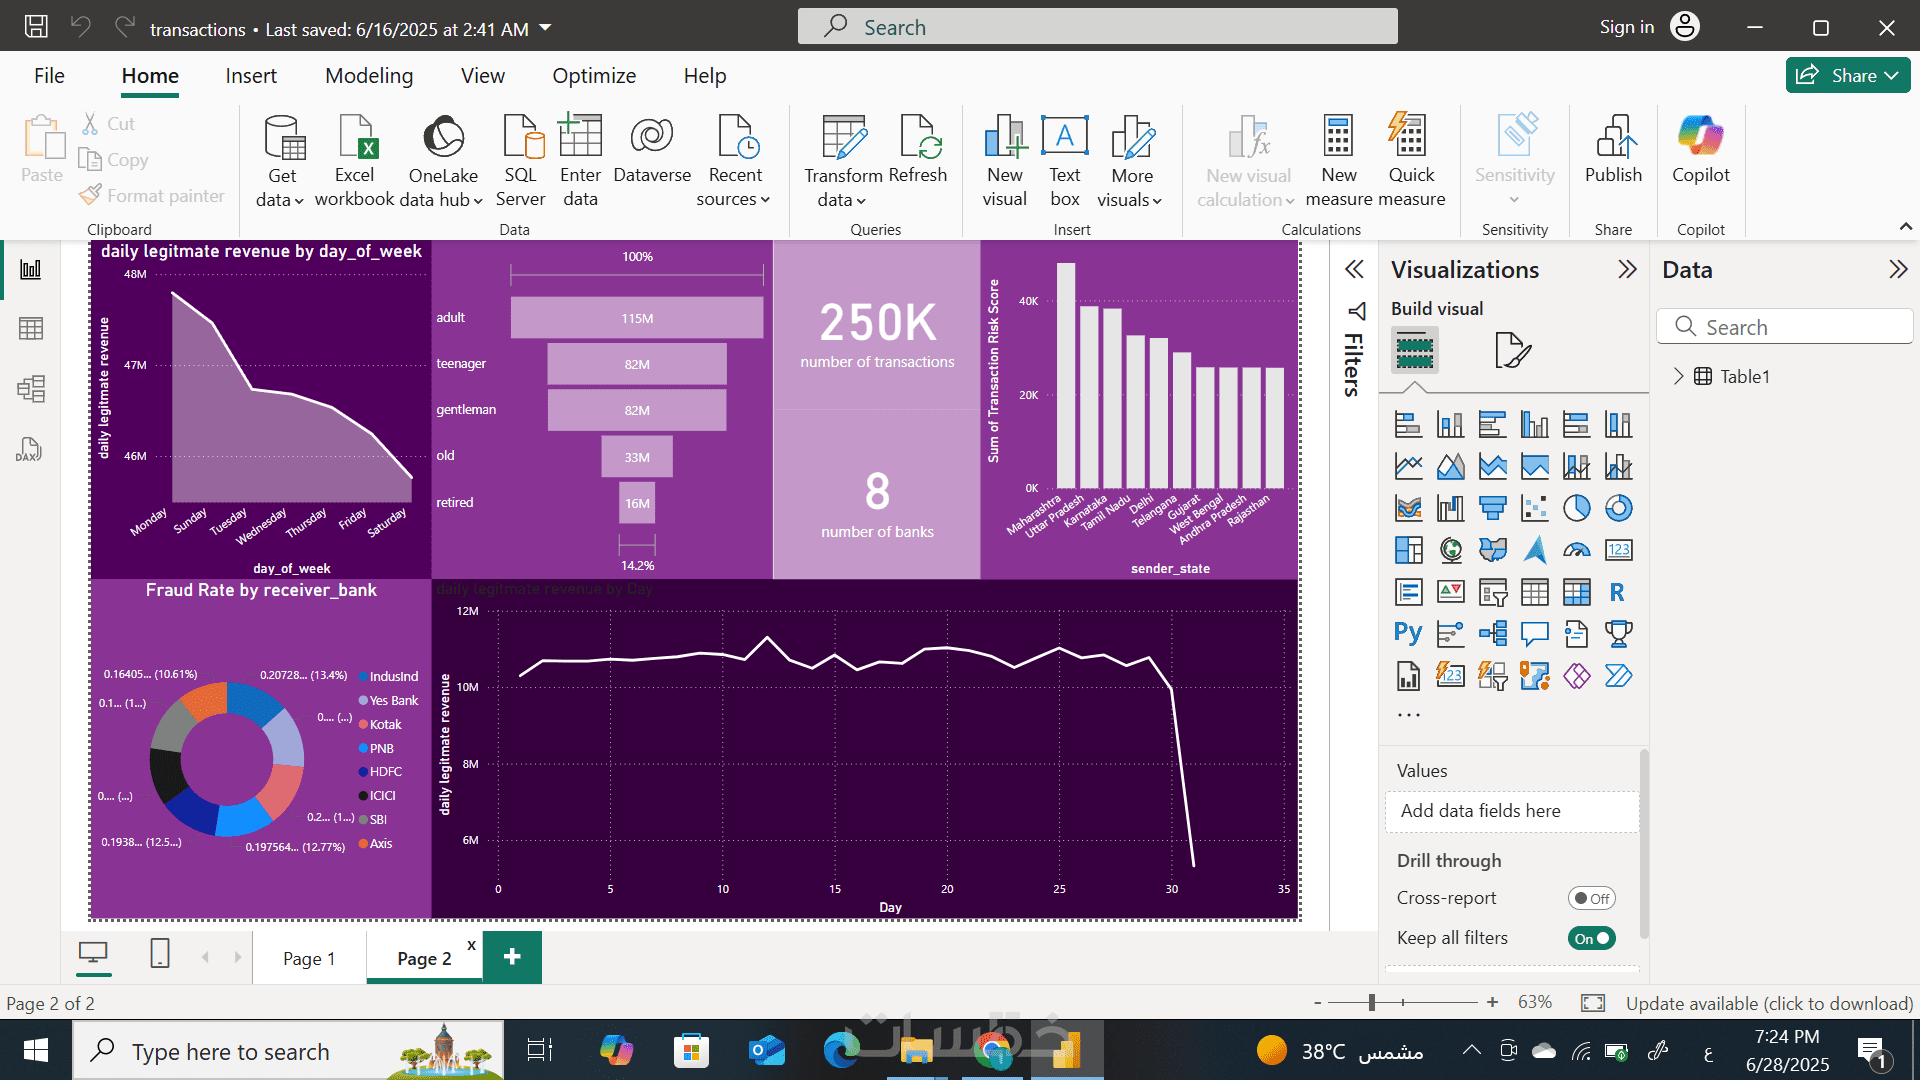Screen dimensions: 1920x1080
Task: Open the Table view in left sidebar
Action: [x=31, y=329]
